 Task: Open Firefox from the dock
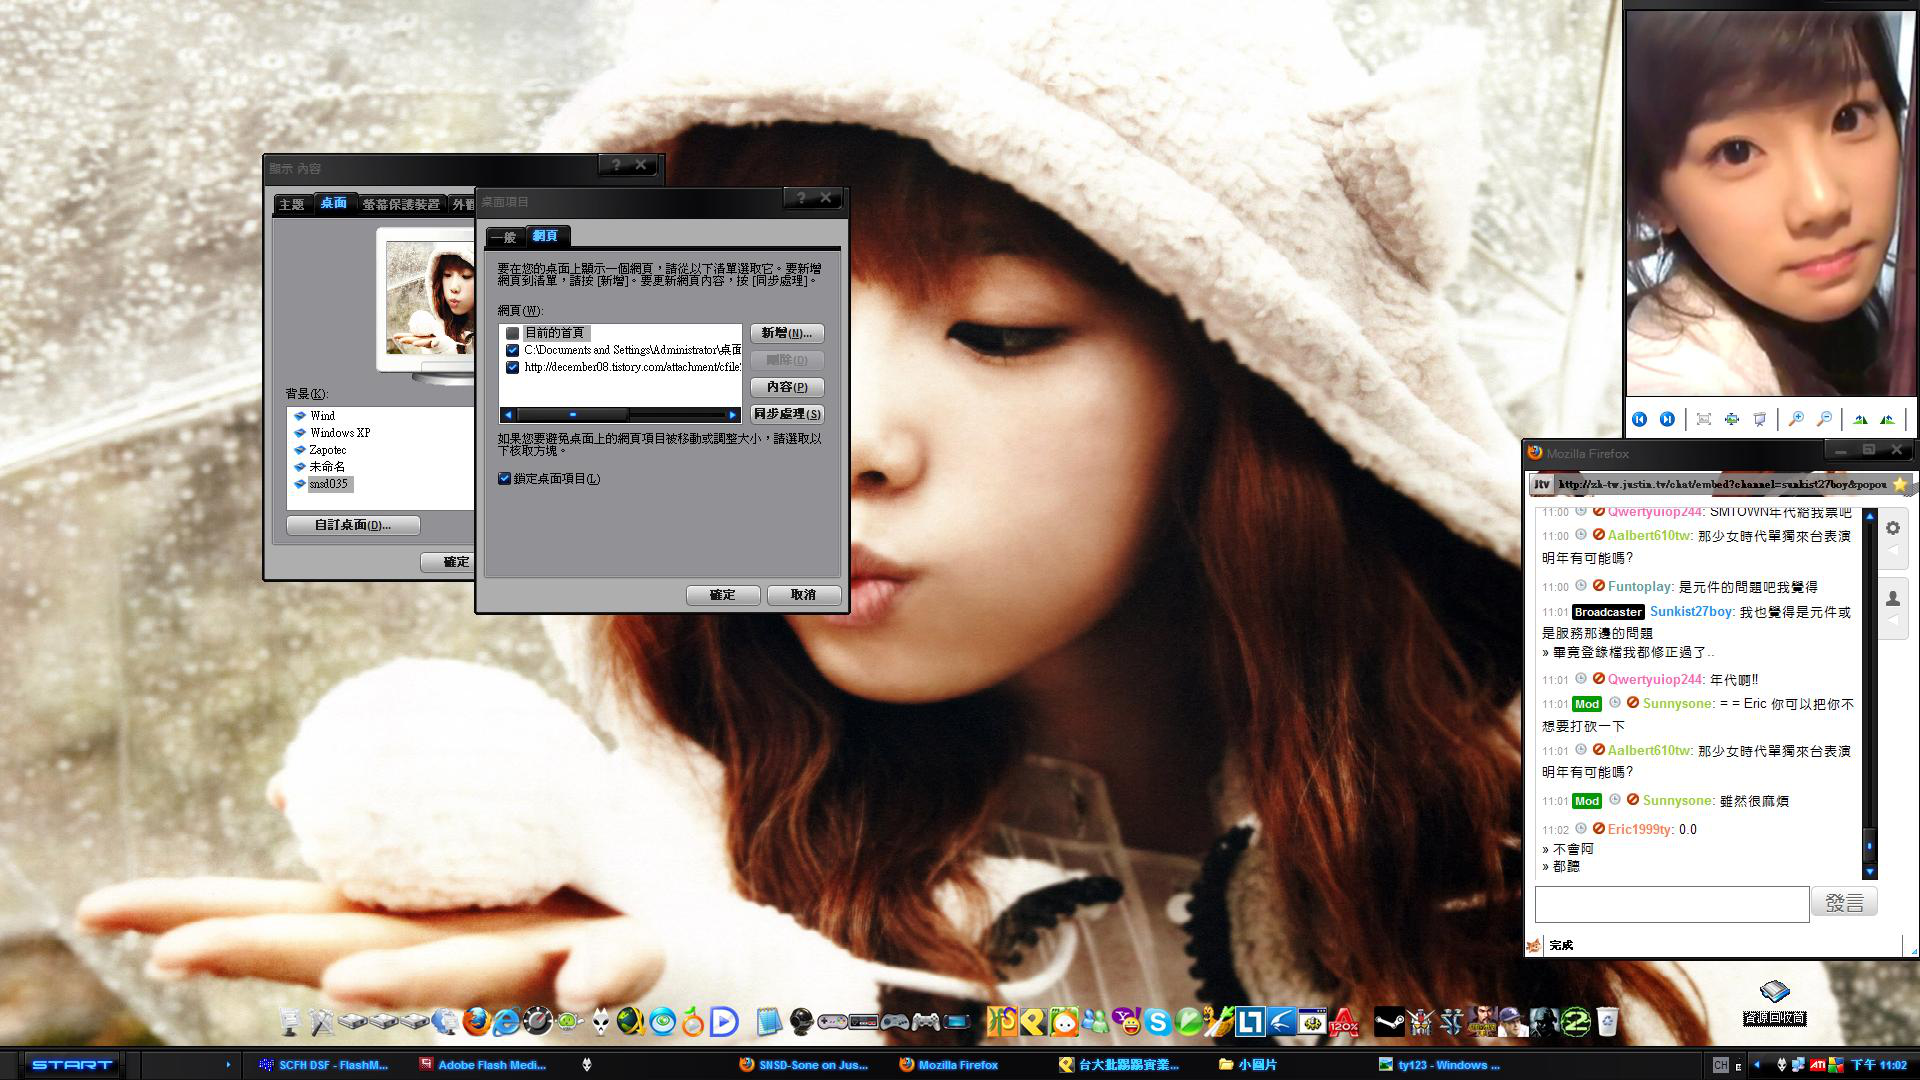[477, 1021]
